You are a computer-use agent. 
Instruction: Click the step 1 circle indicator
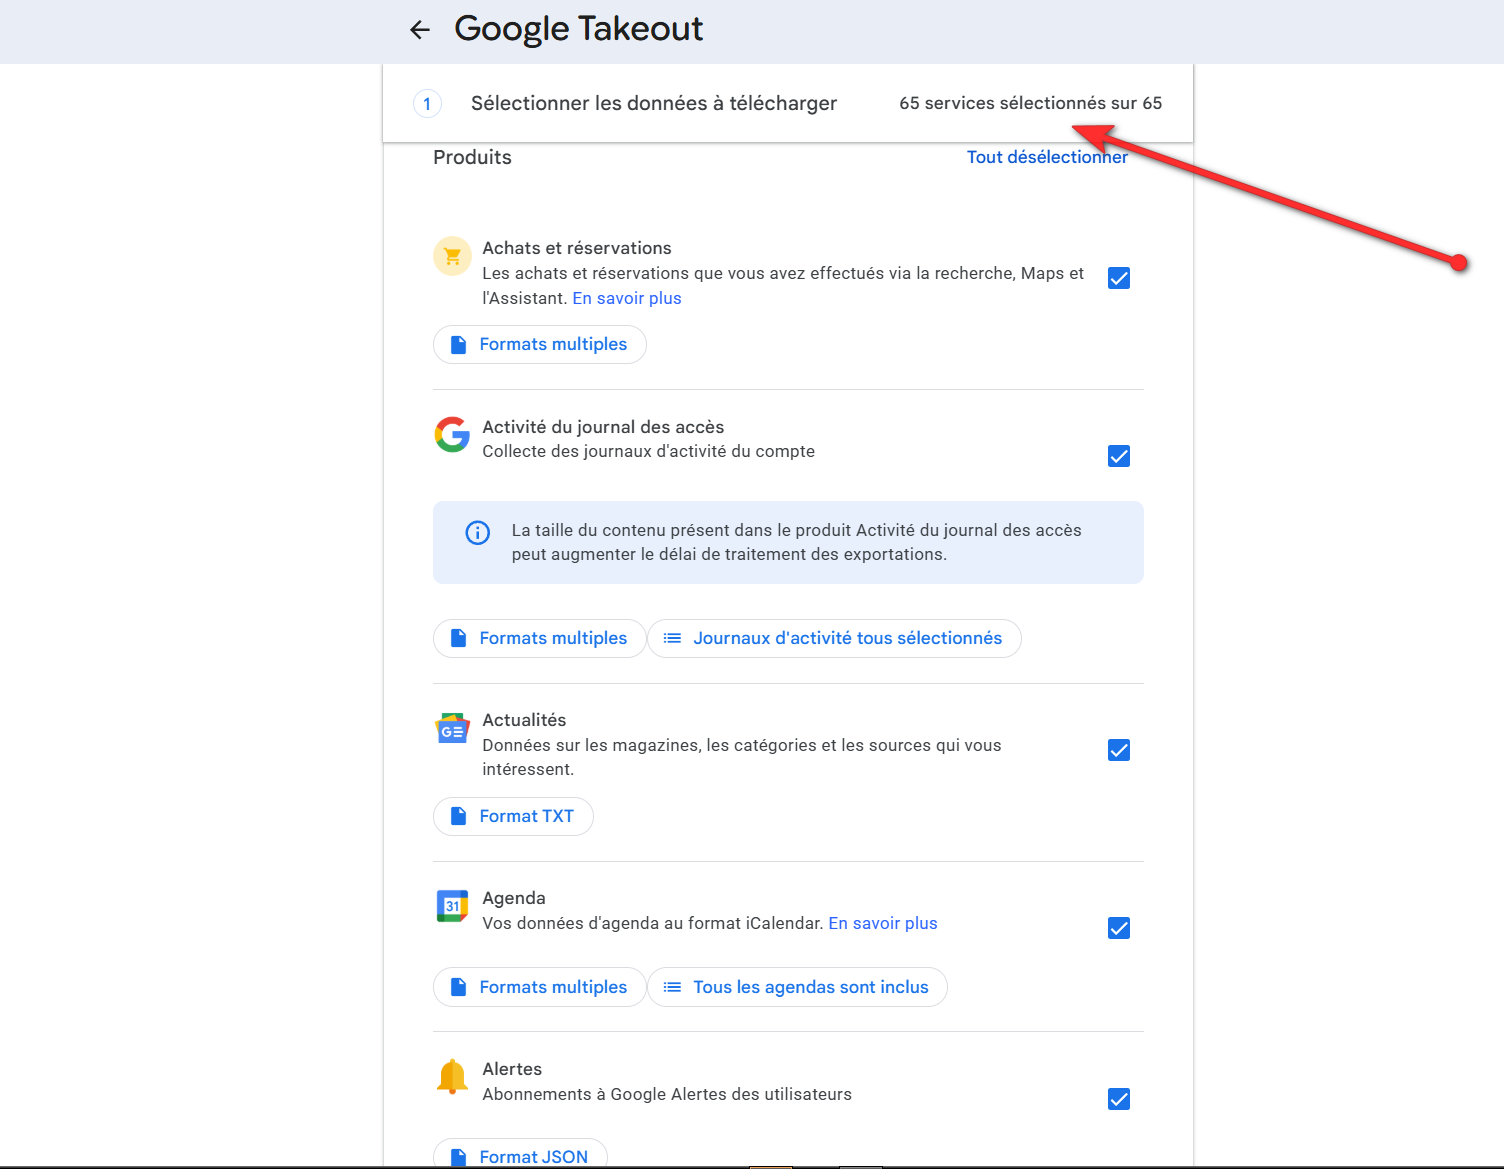[x=427, y=103]
